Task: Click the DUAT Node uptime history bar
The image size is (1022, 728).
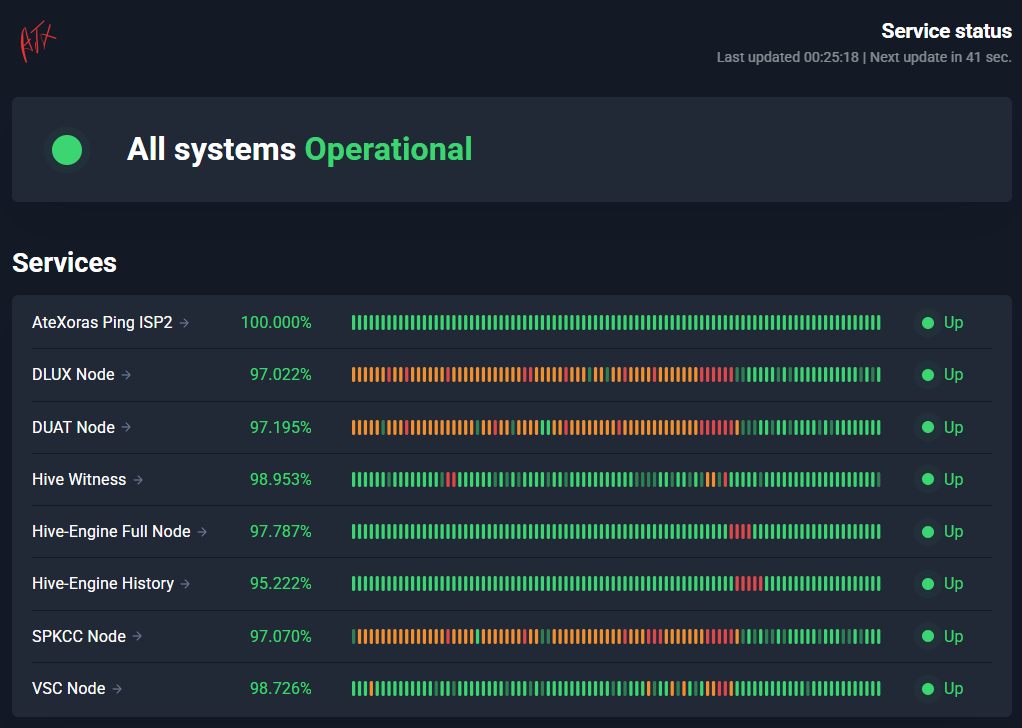Action: [x=616, y=427]
